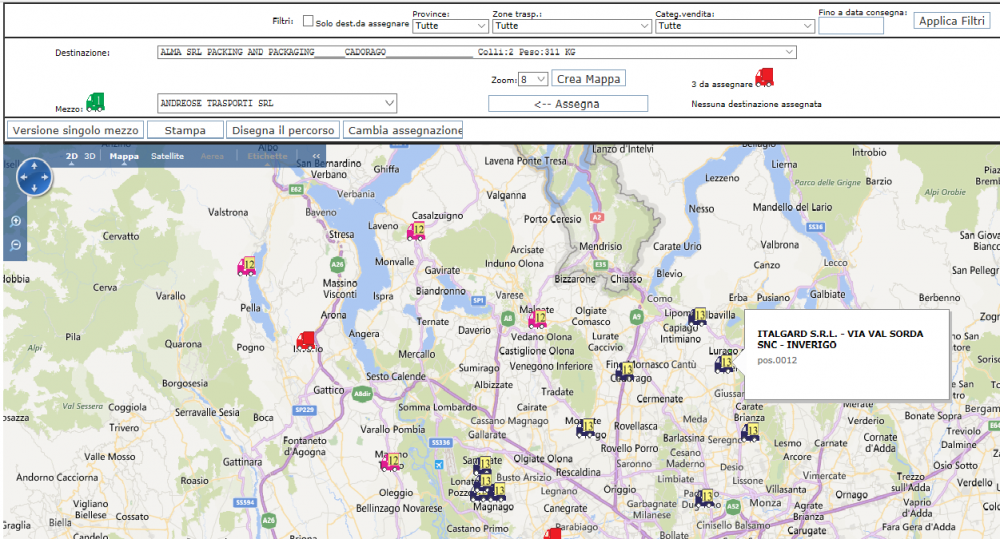Viewport: 1000px width, 539px height.
Task: Open the Categ.vendita dropdown
Action: point(735,26)
